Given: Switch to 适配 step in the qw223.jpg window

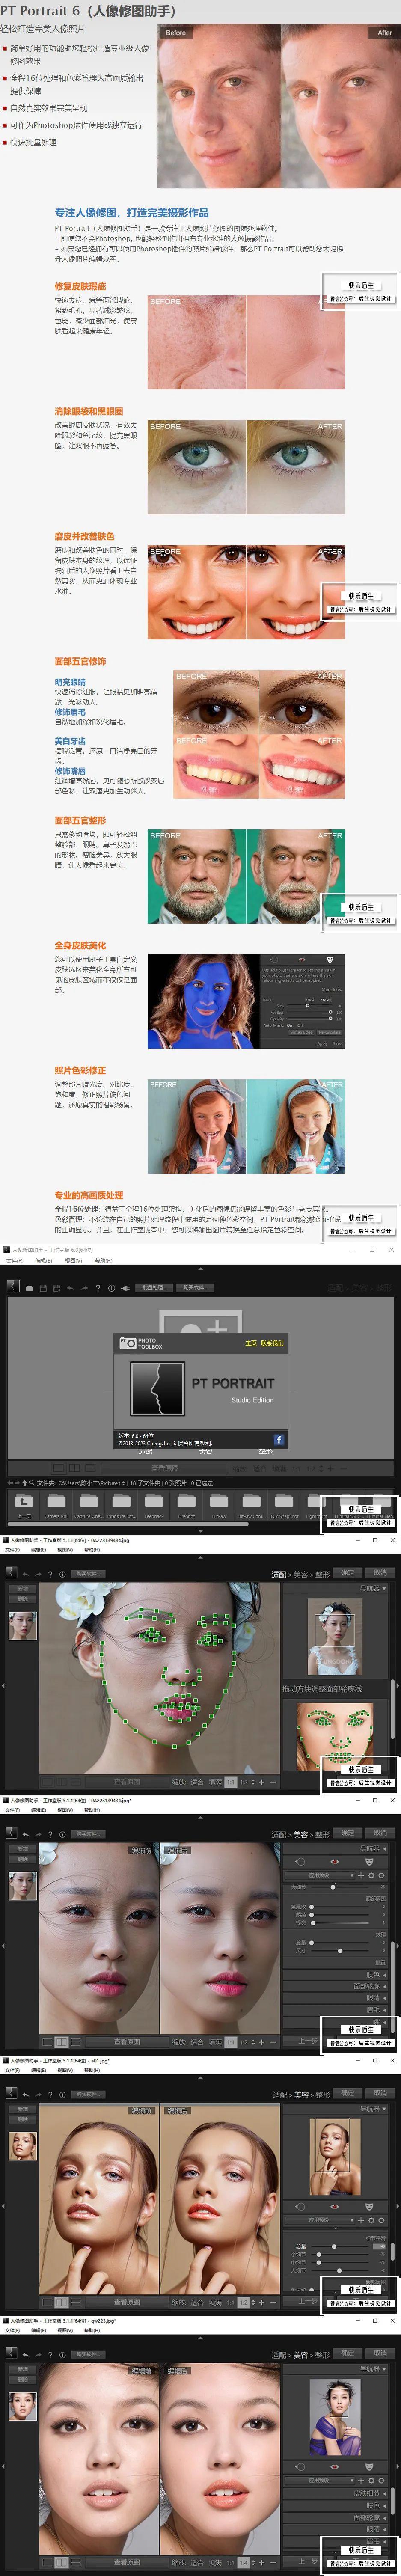Looking at the screenshot, I should (279, 2355).
